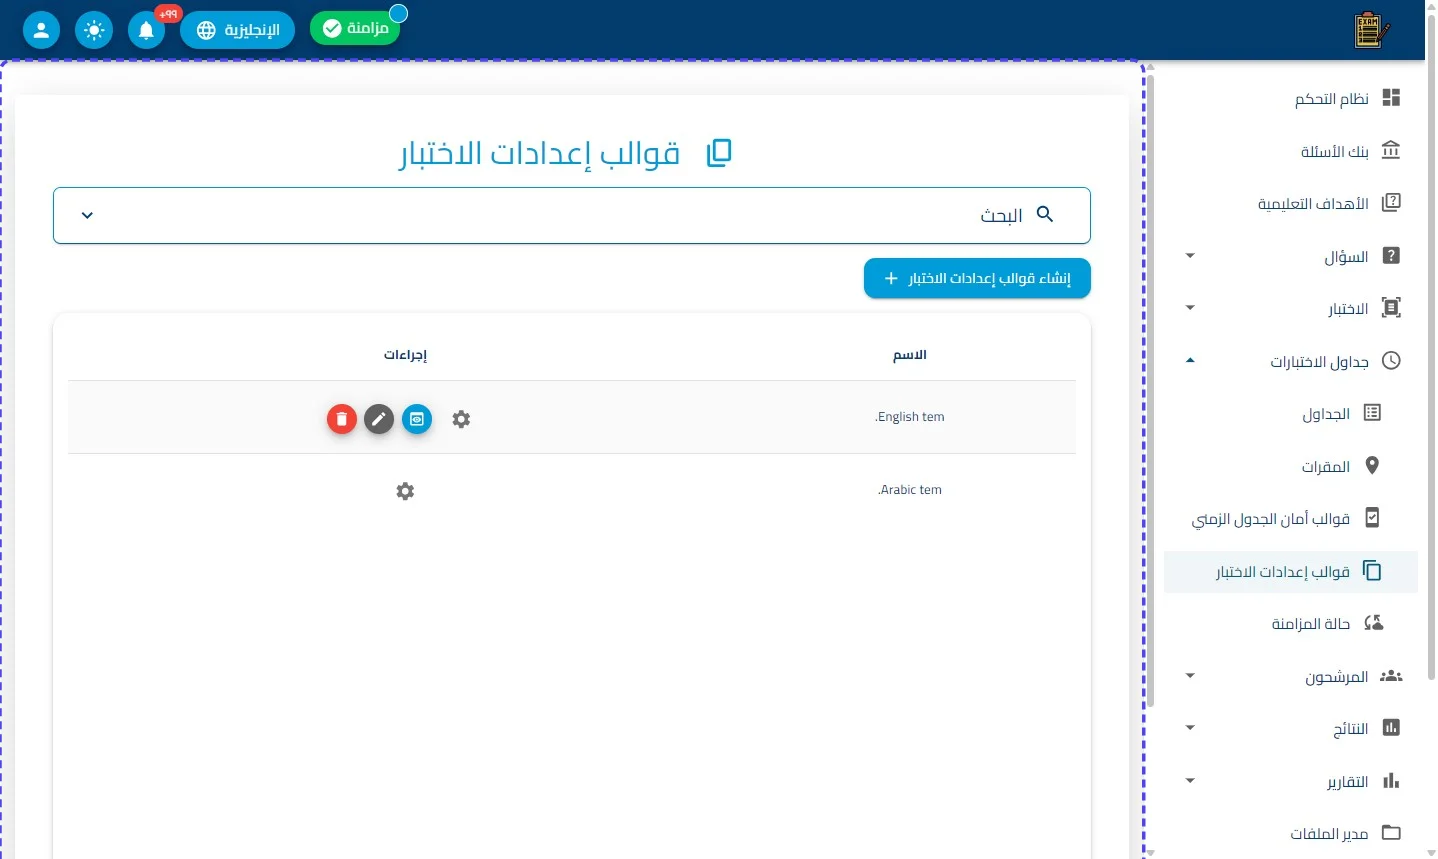Click the bank icon beside بنك الأسئلة

tap(1391, 150)
